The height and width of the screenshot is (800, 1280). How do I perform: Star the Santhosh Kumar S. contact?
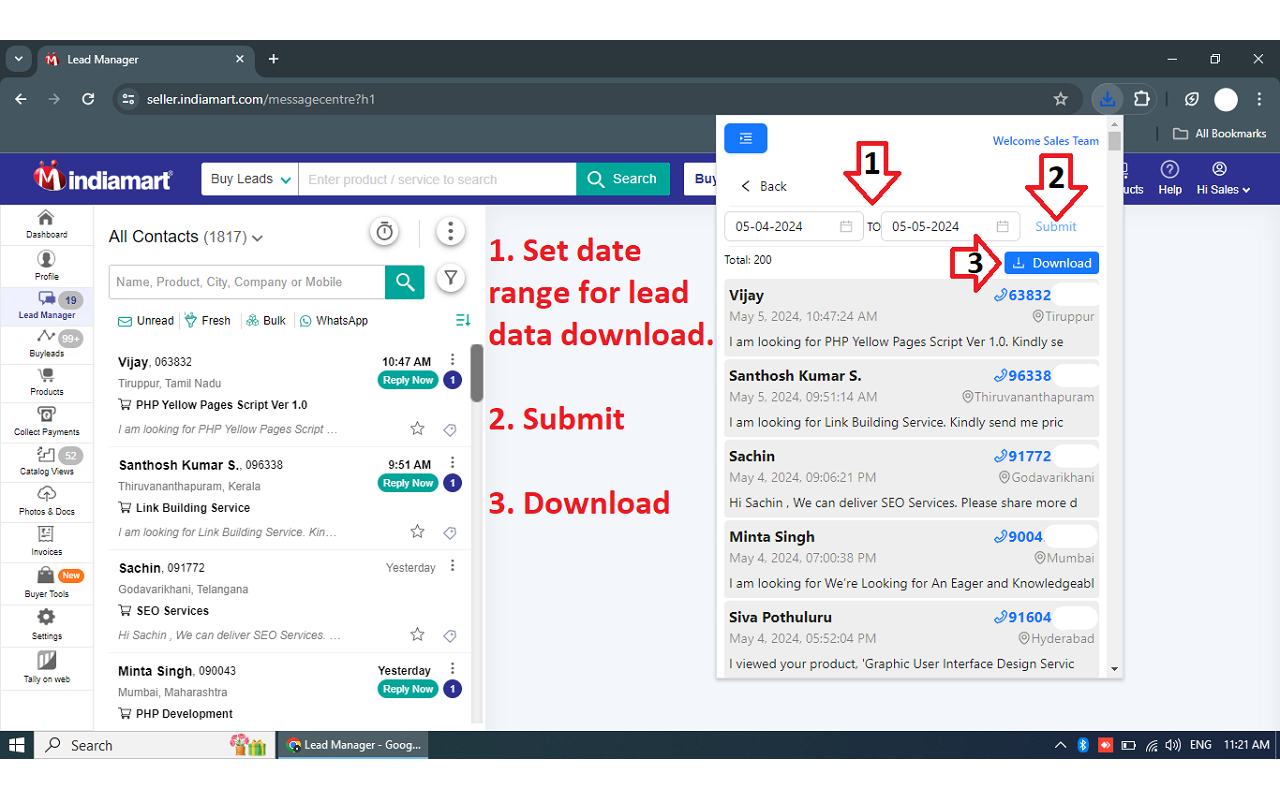[x=417, y=532]
